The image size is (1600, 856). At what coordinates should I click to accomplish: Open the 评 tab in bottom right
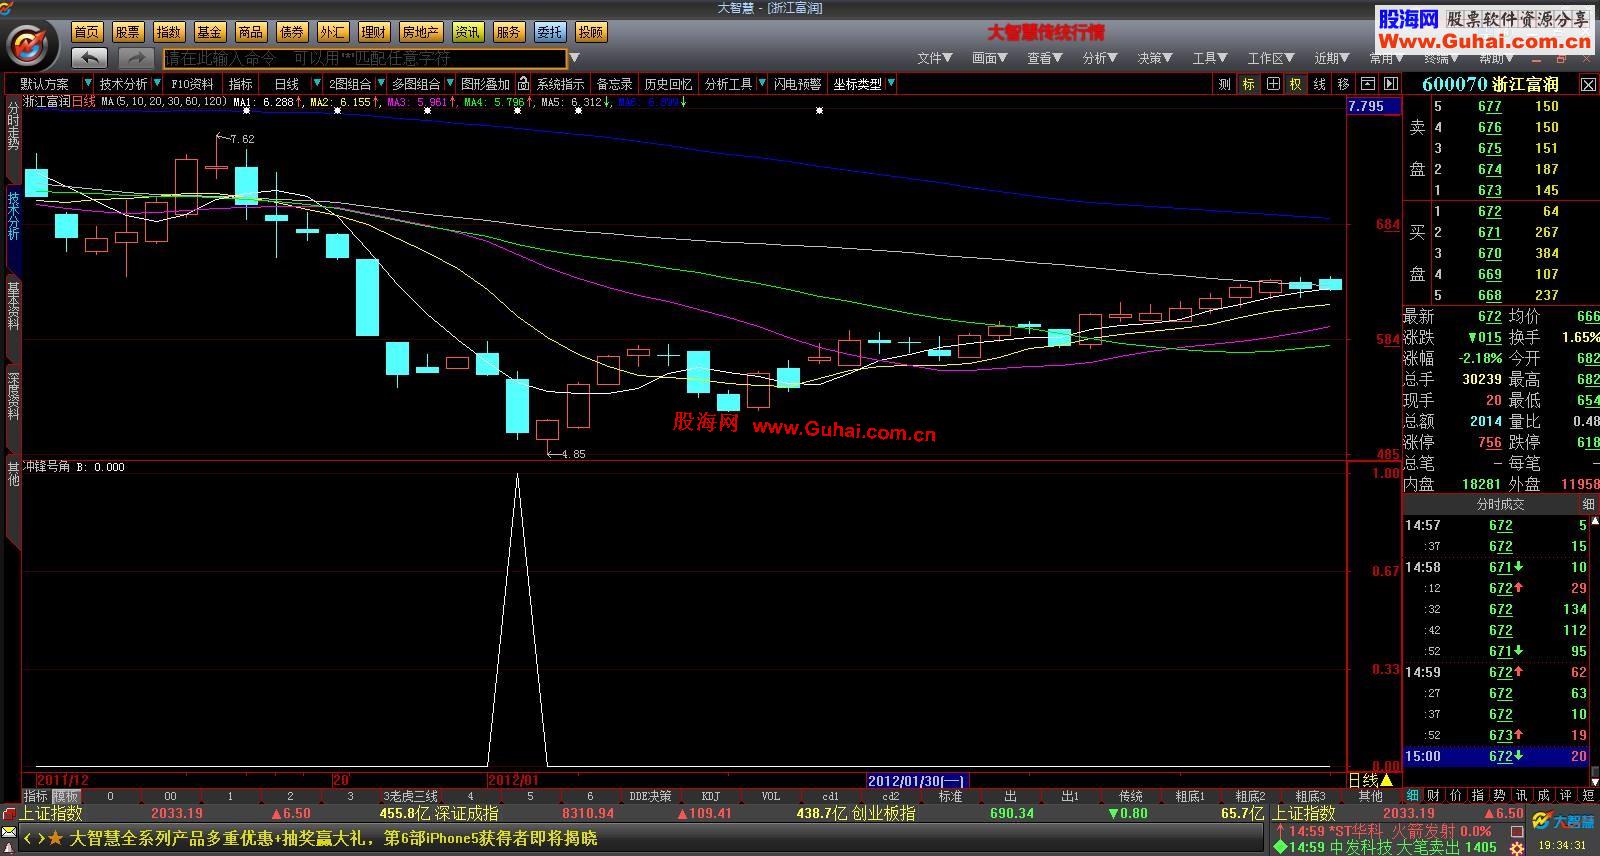tap(1566, 795)
